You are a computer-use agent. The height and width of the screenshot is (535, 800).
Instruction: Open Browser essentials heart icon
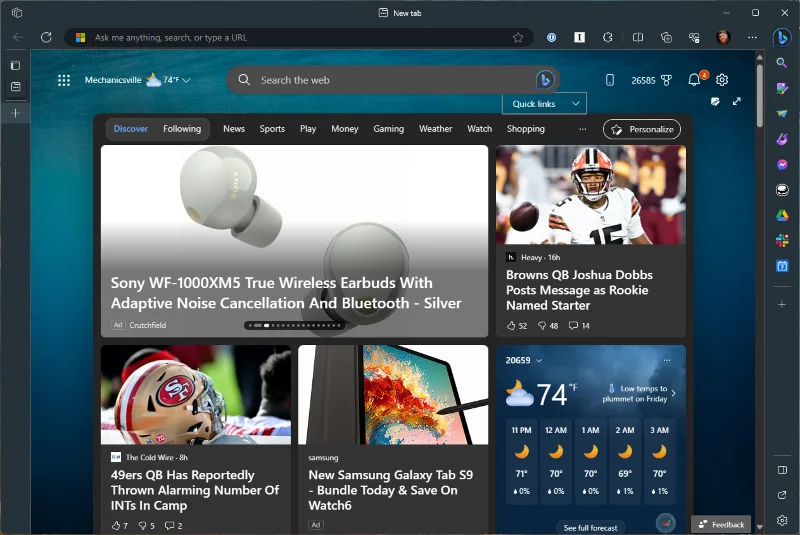694,37
